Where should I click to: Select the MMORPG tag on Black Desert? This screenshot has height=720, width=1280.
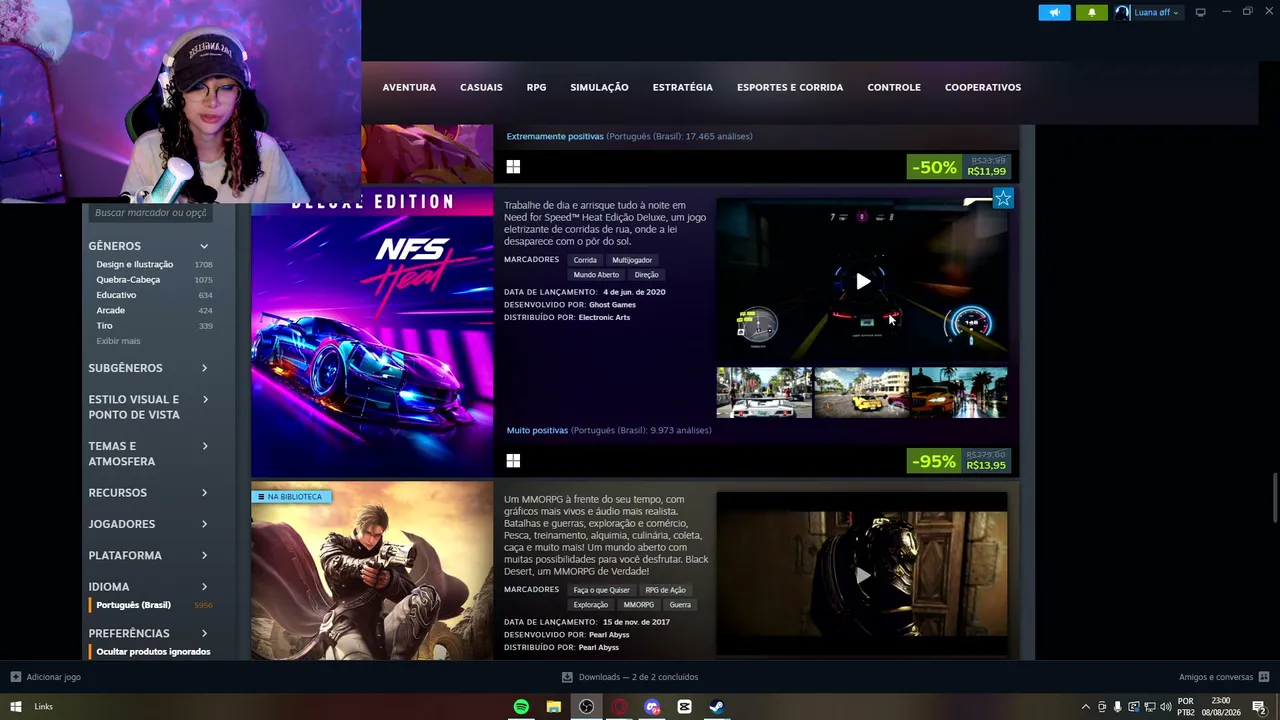(639, 605)
